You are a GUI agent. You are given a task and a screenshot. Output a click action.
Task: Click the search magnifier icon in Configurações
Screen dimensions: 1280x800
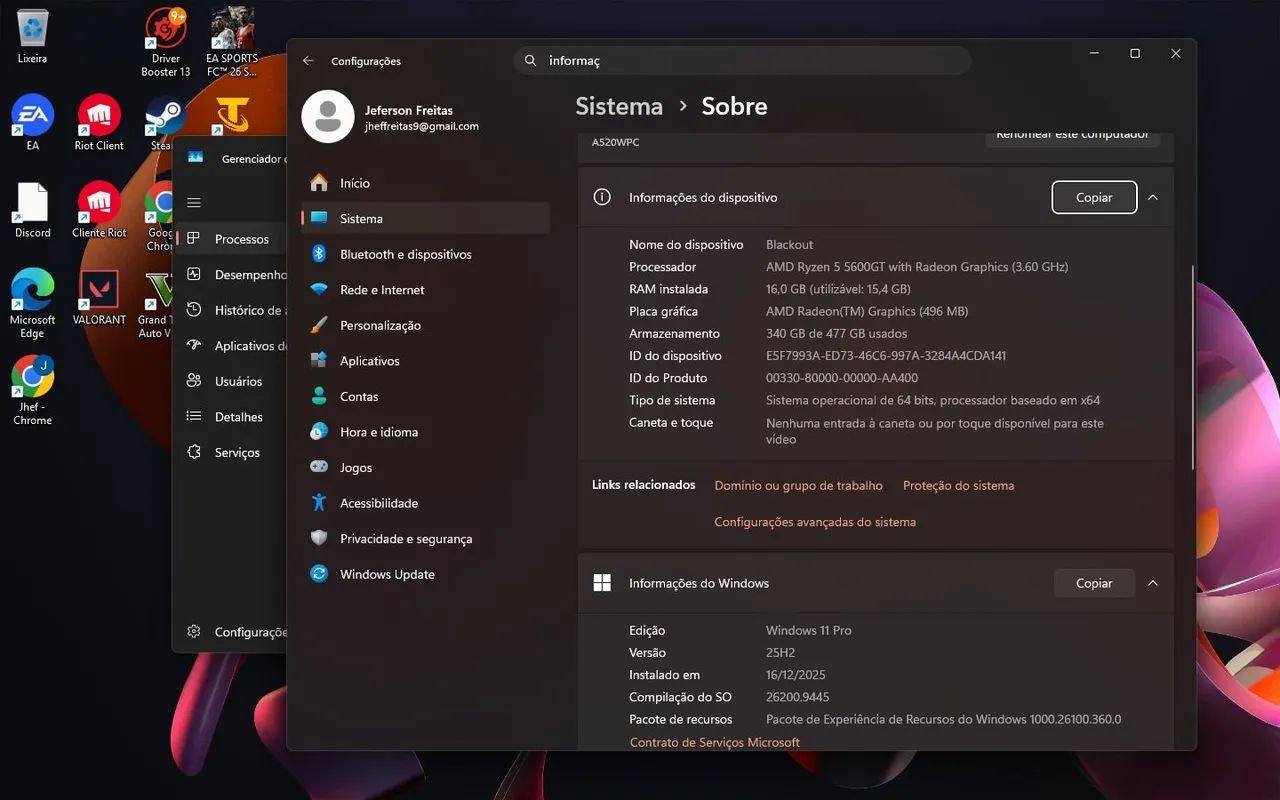[x=531, y=61]
